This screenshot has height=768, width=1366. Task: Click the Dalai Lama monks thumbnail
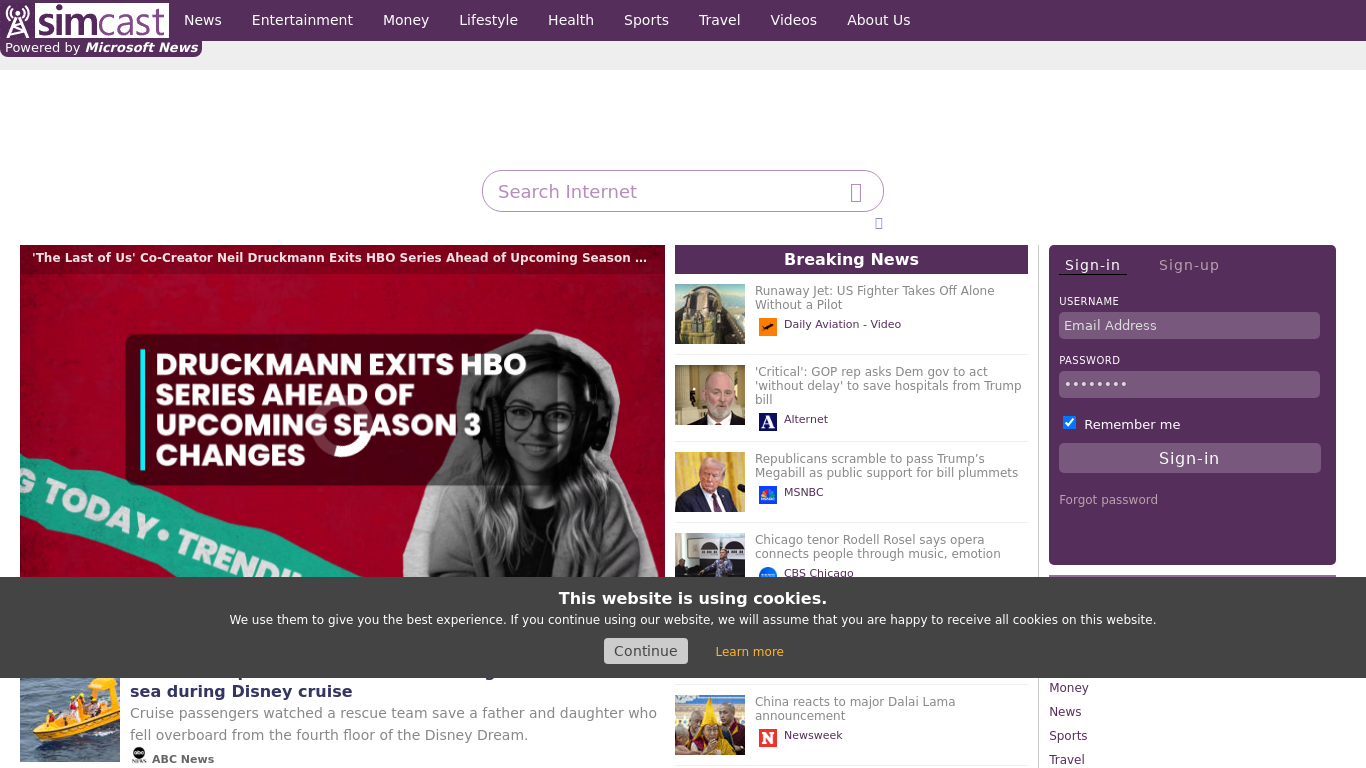pos(710,725)
